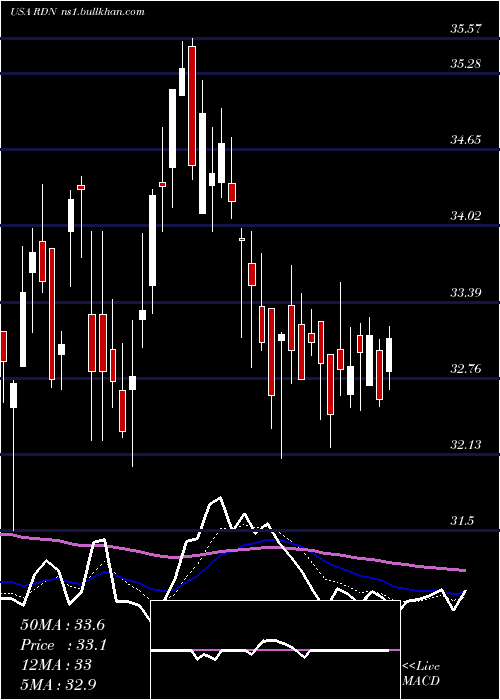This screenshot has height=700, width=500.
Task: Click the USA RDN ns1.bullkhan.com title text
Action: [x=77, y=12]
